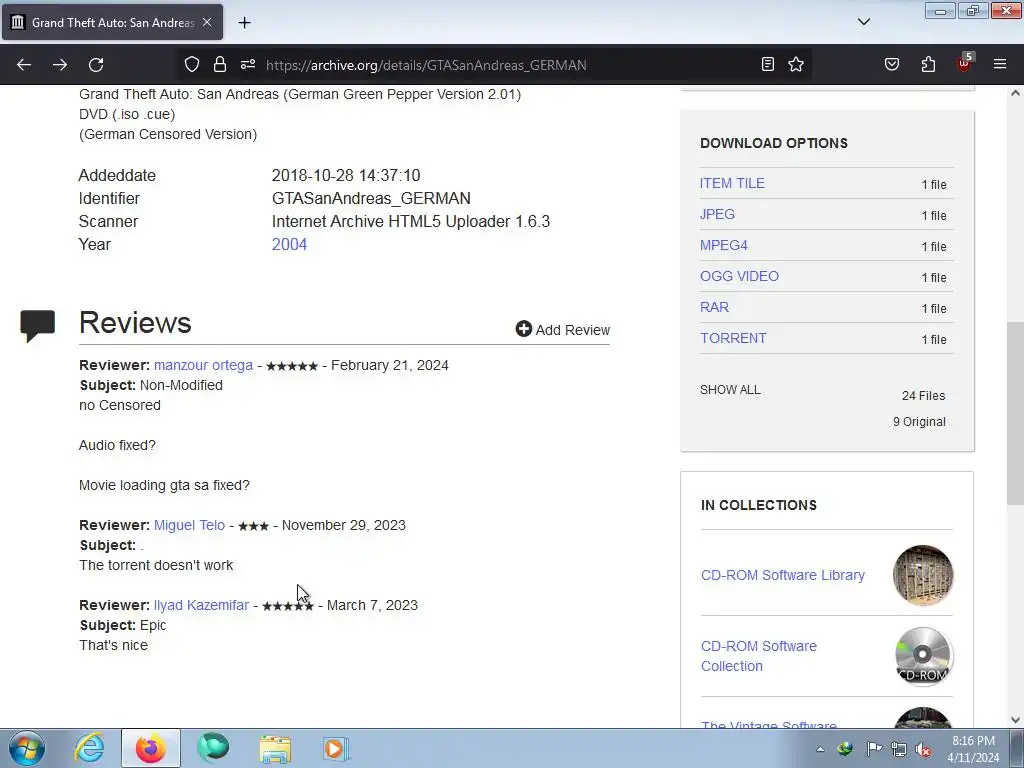This screenshot has height=768, width=1024.
Task: Close the Grand Theft Auto tab
Action: 207,22
